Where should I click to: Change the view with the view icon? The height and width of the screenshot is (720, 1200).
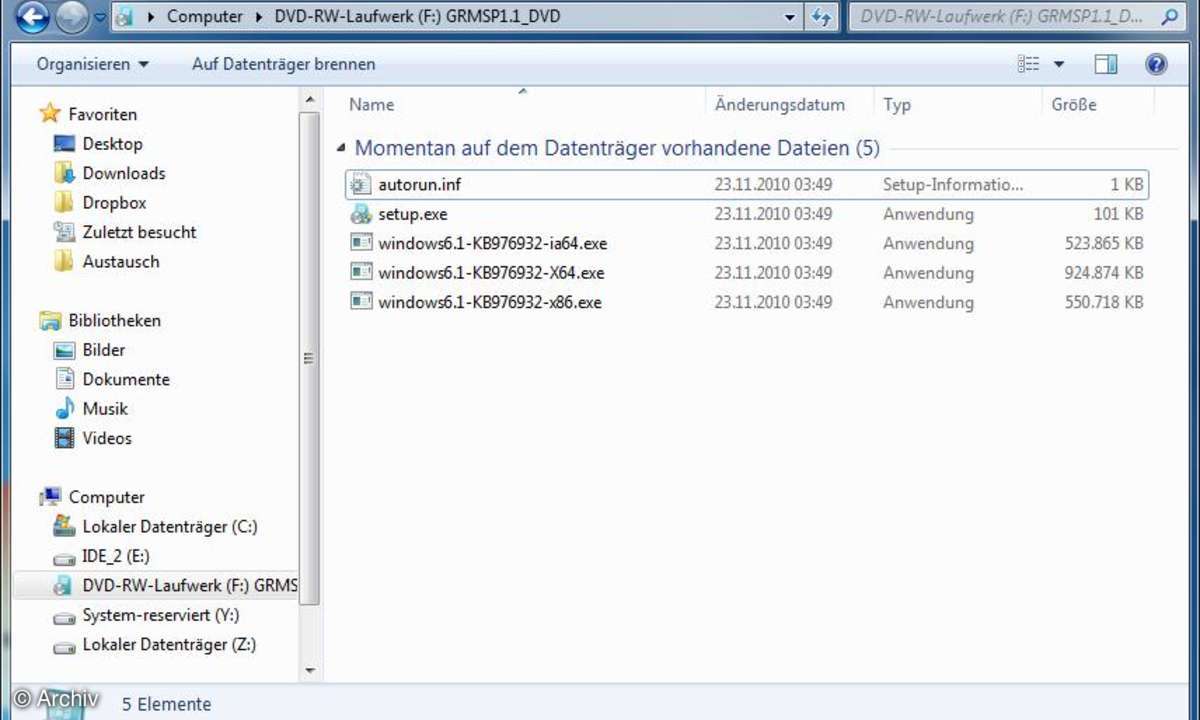(1029, 64)
